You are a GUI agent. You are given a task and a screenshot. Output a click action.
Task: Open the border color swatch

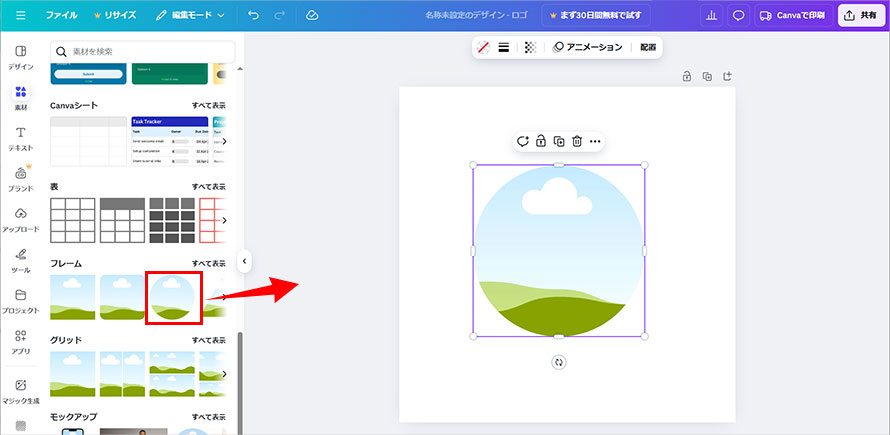pyautogui.click(x=483, y=48)
